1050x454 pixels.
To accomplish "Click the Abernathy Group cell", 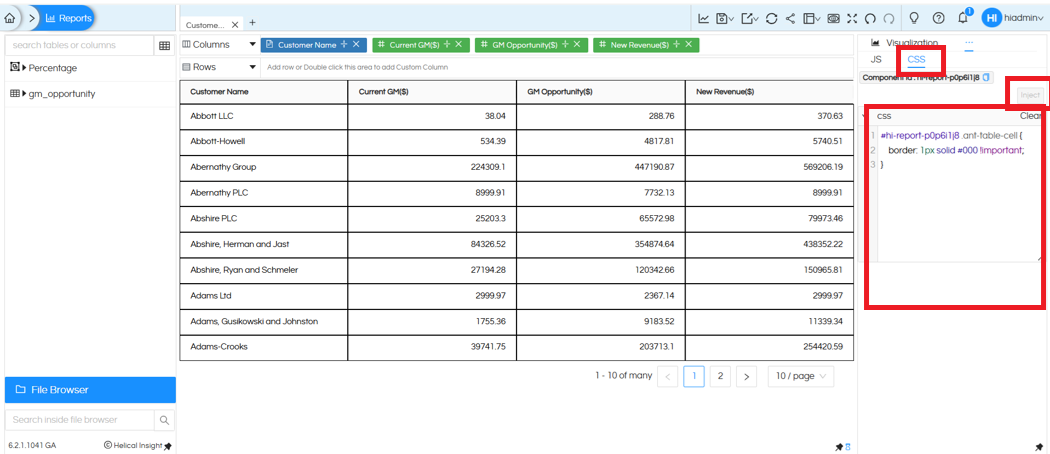I will [264, 167].
